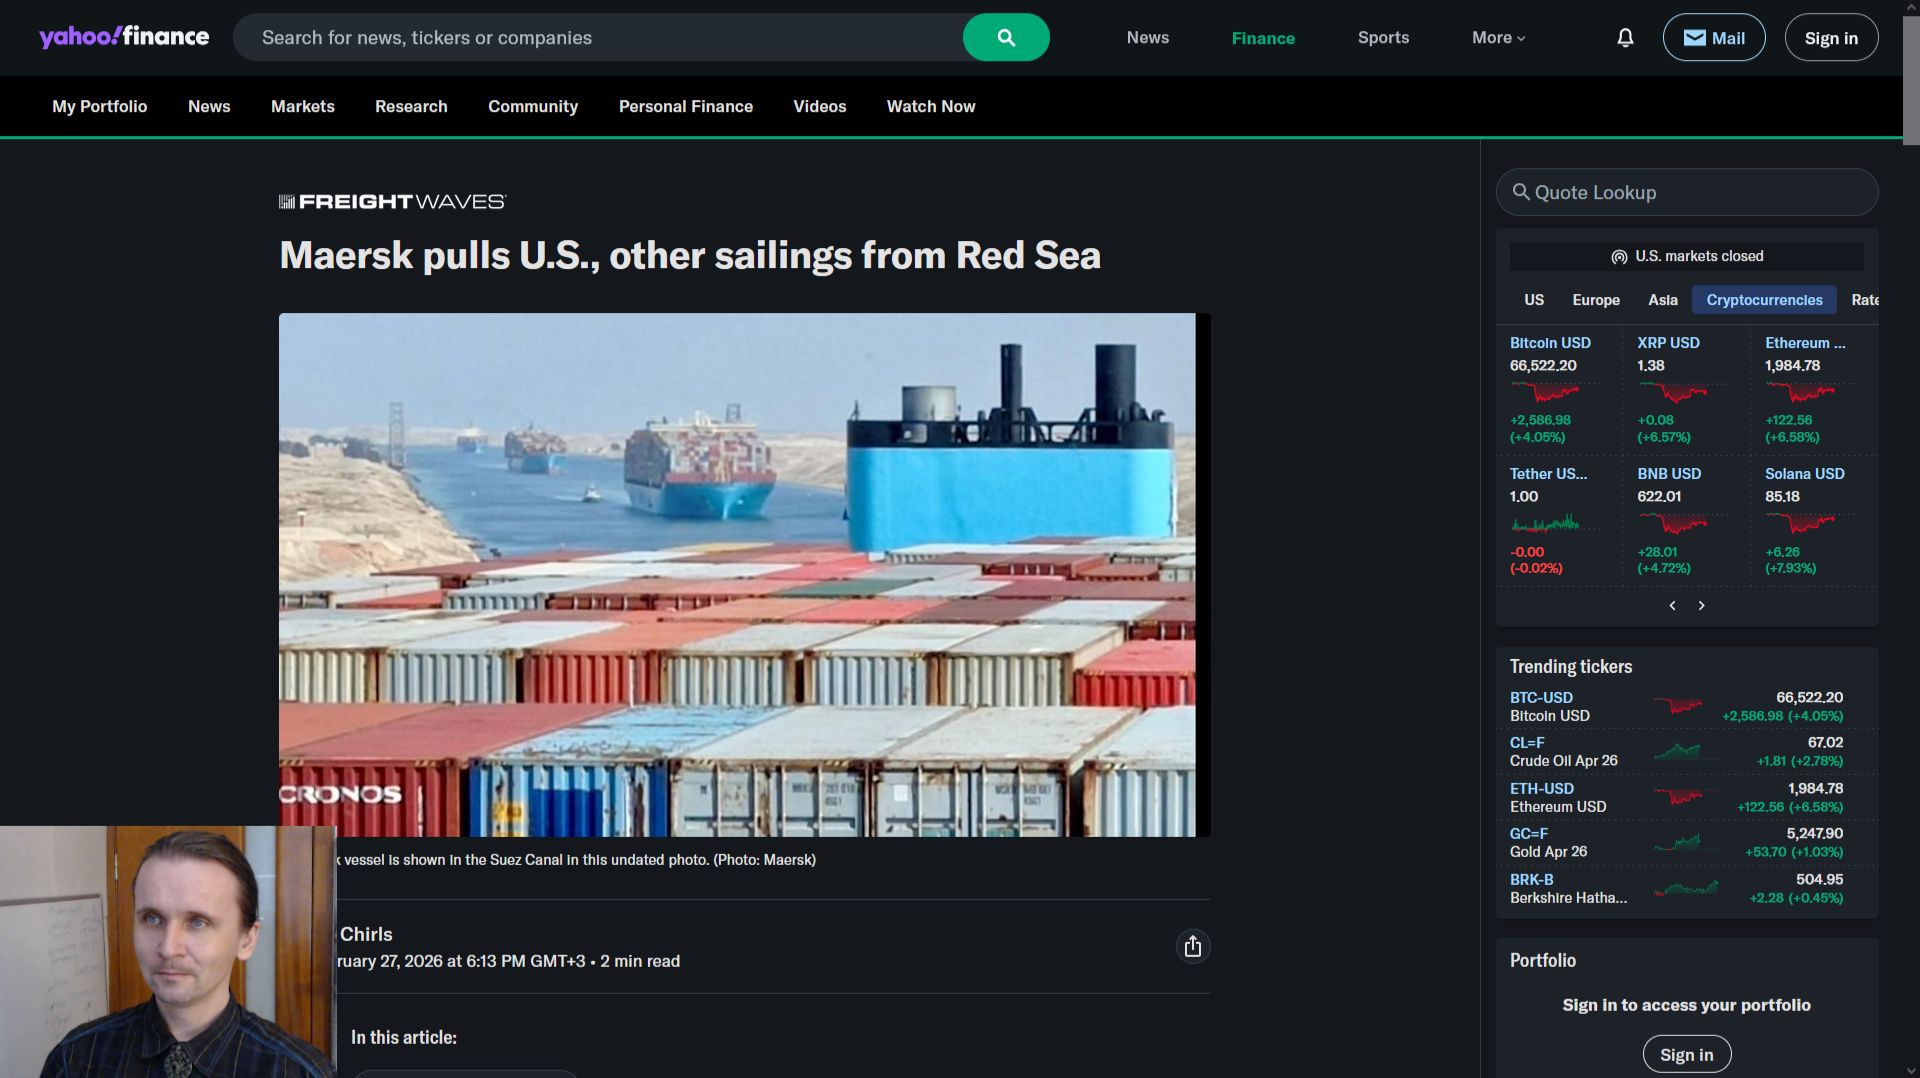1920x1078 pixels.
Task: Open BTC-USD trending ticker link
Action: pos(1540,697)
